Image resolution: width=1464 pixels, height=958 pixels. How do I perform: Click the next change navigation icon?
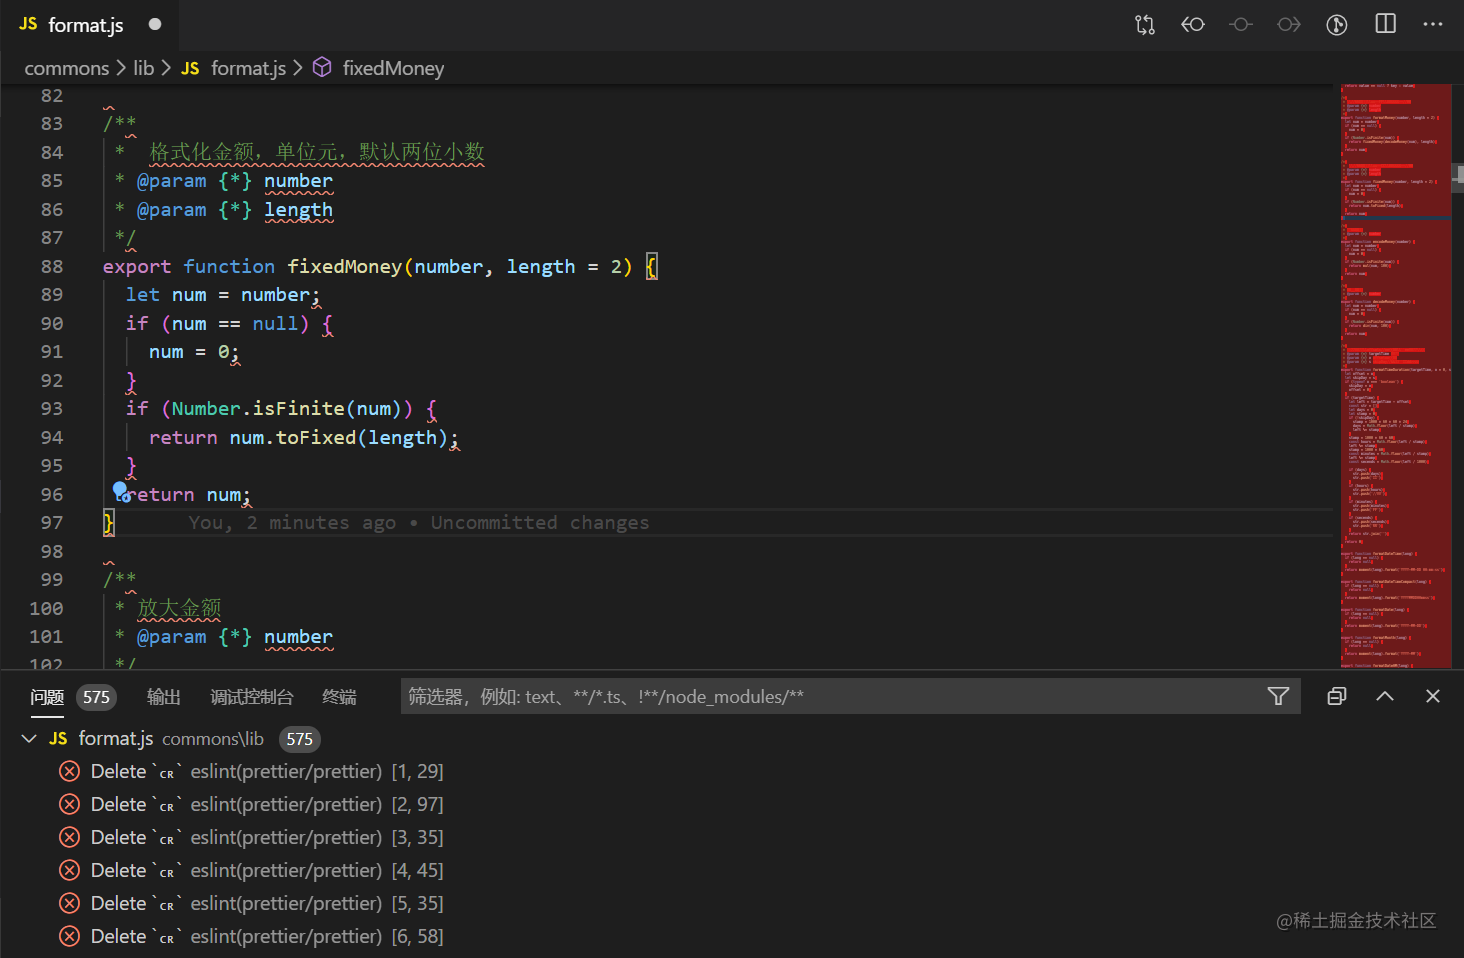1289,24
